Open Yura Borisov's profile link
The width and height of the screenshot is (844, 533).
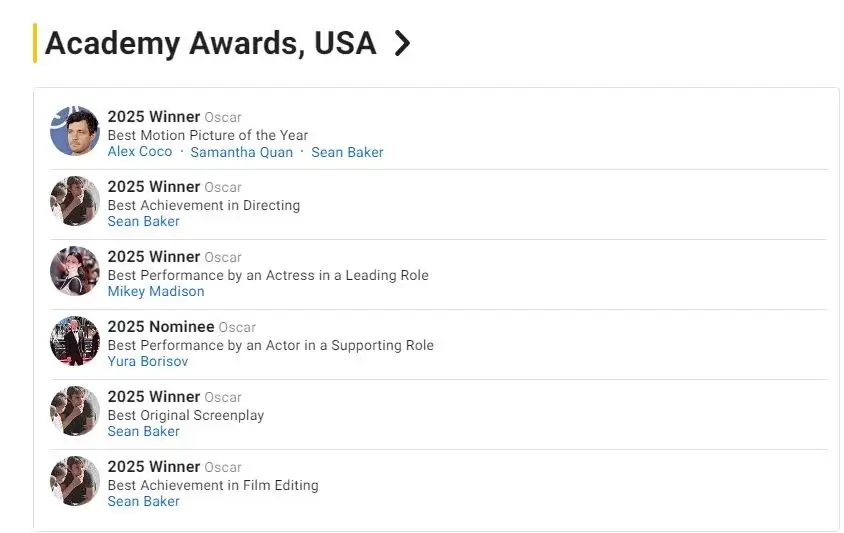click(148, 361)
